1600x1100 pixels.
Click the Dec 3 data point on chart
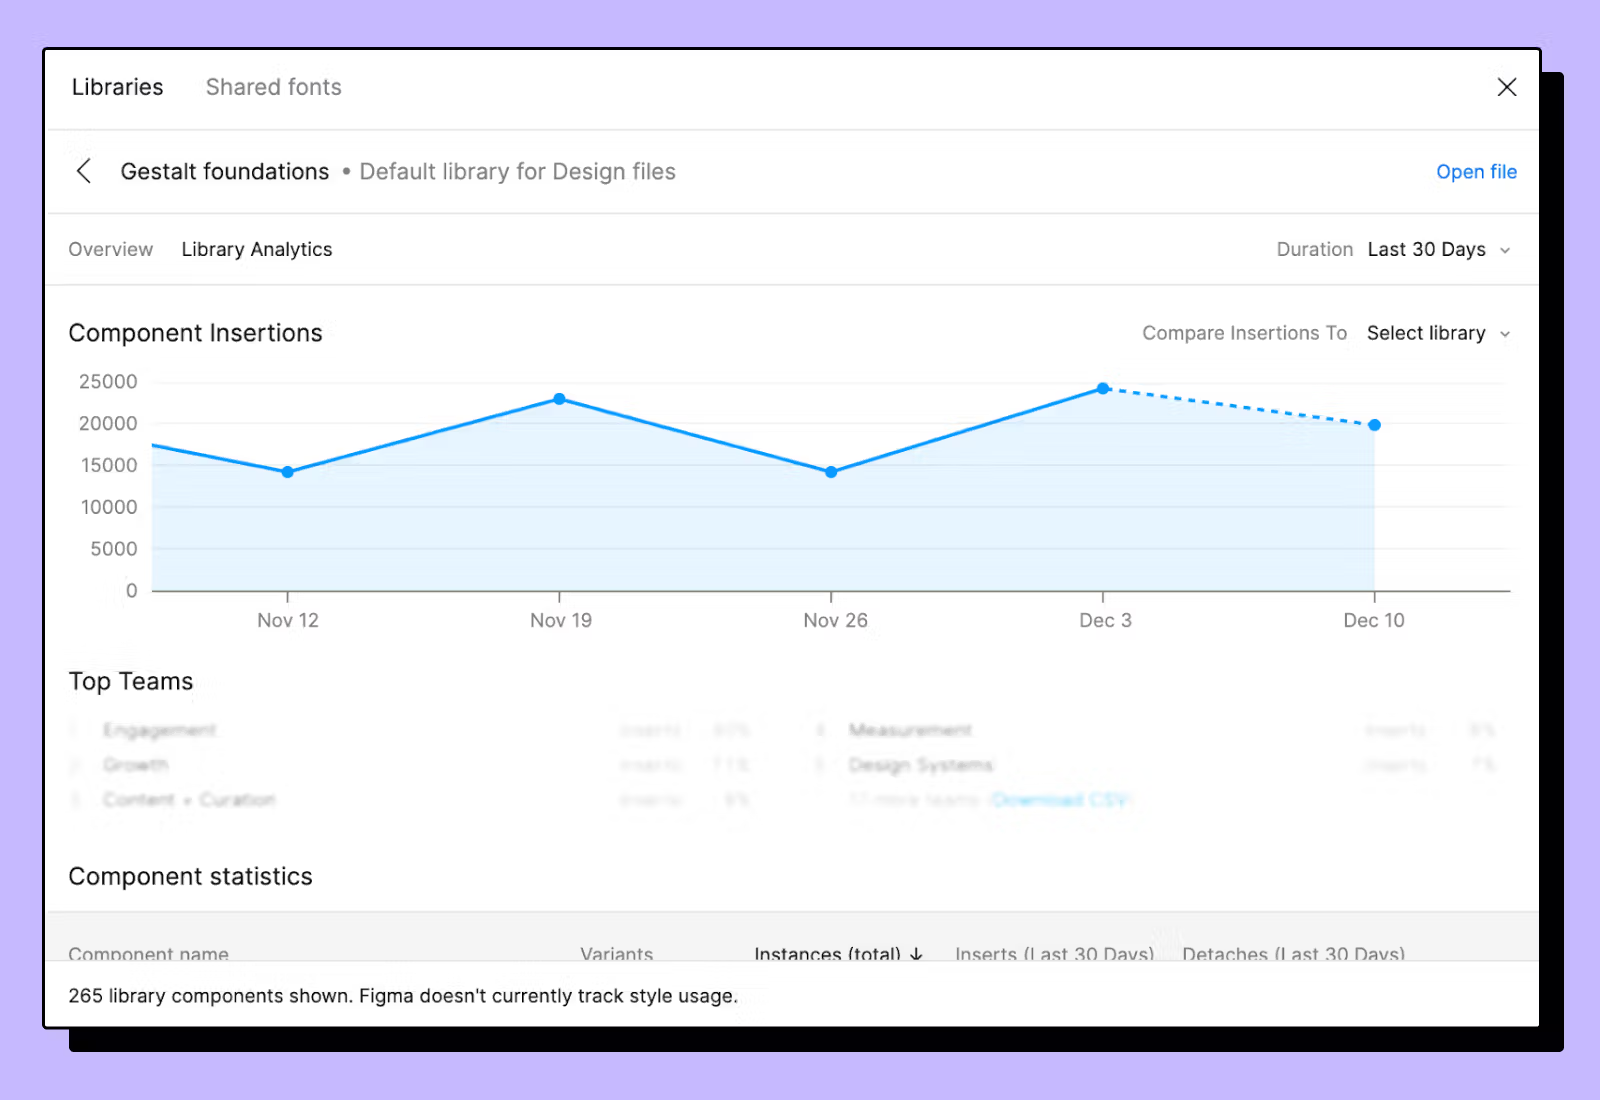[x=1102, y=388]
